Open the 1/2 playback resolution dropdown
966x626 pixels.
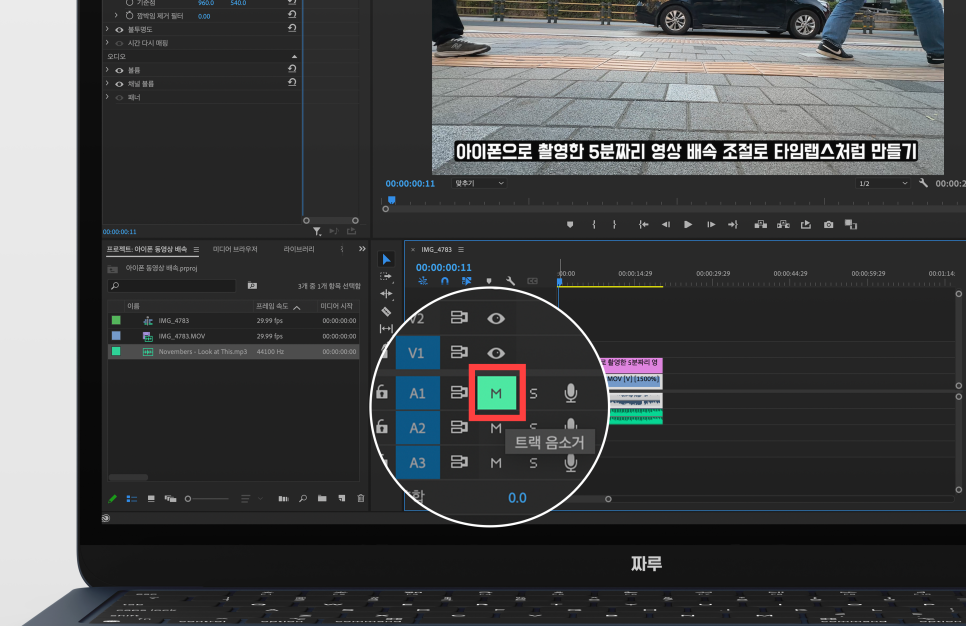pos(883,183)
